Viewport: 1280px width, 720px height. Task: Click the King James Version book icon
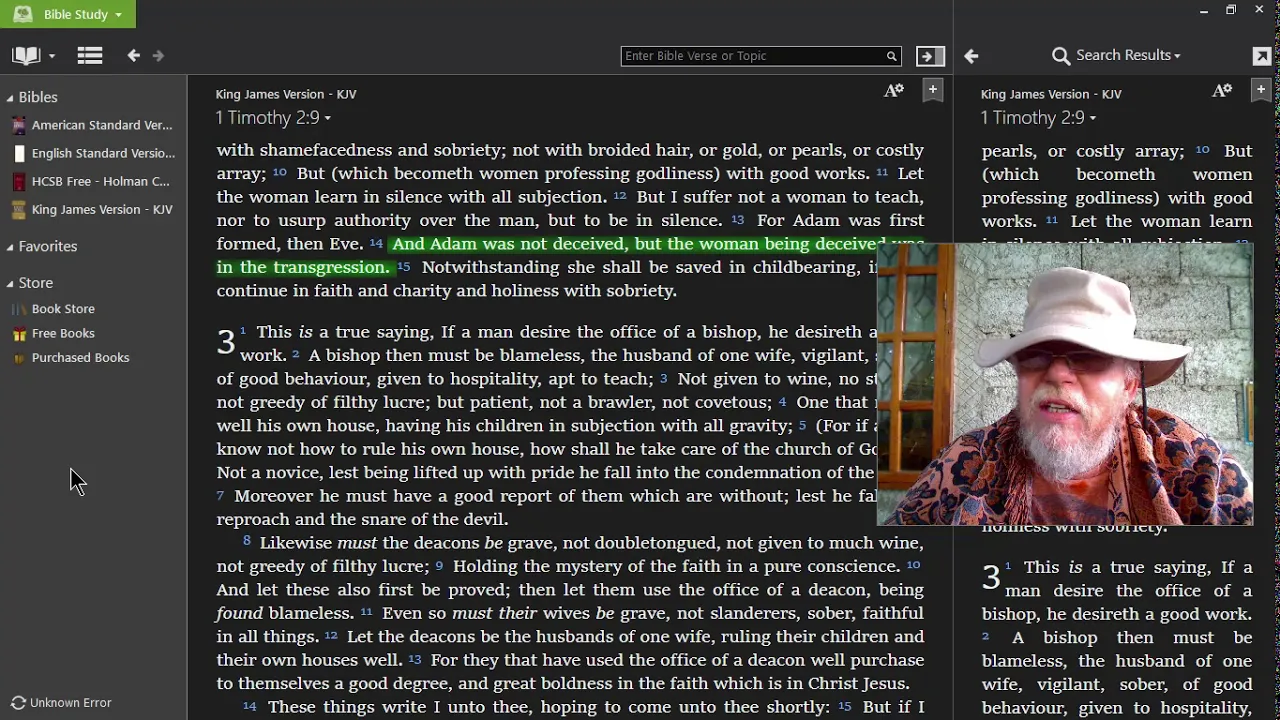(18, 209)
